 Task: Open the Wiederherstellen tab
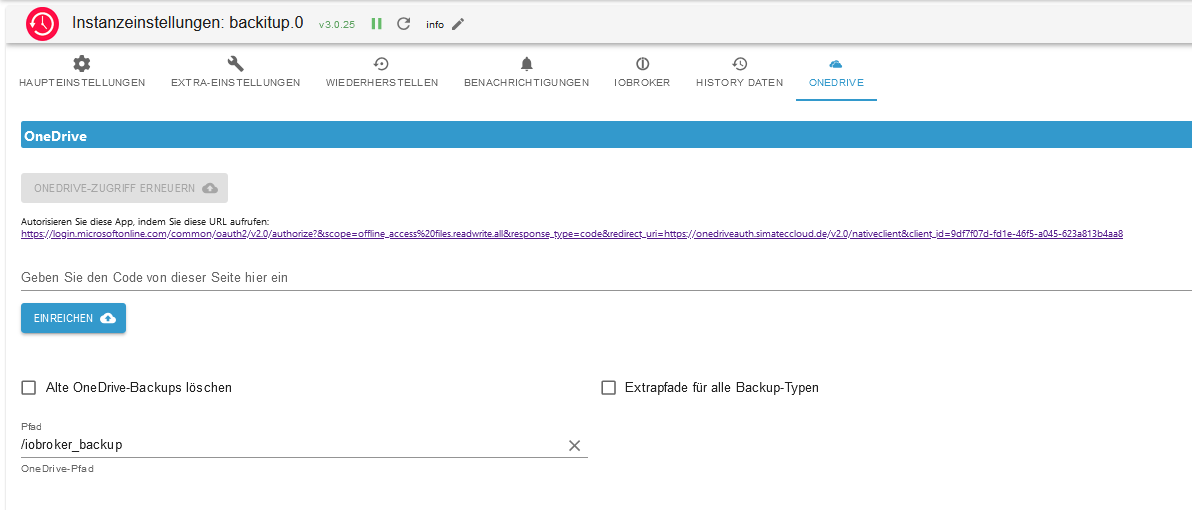click(382, 73)
